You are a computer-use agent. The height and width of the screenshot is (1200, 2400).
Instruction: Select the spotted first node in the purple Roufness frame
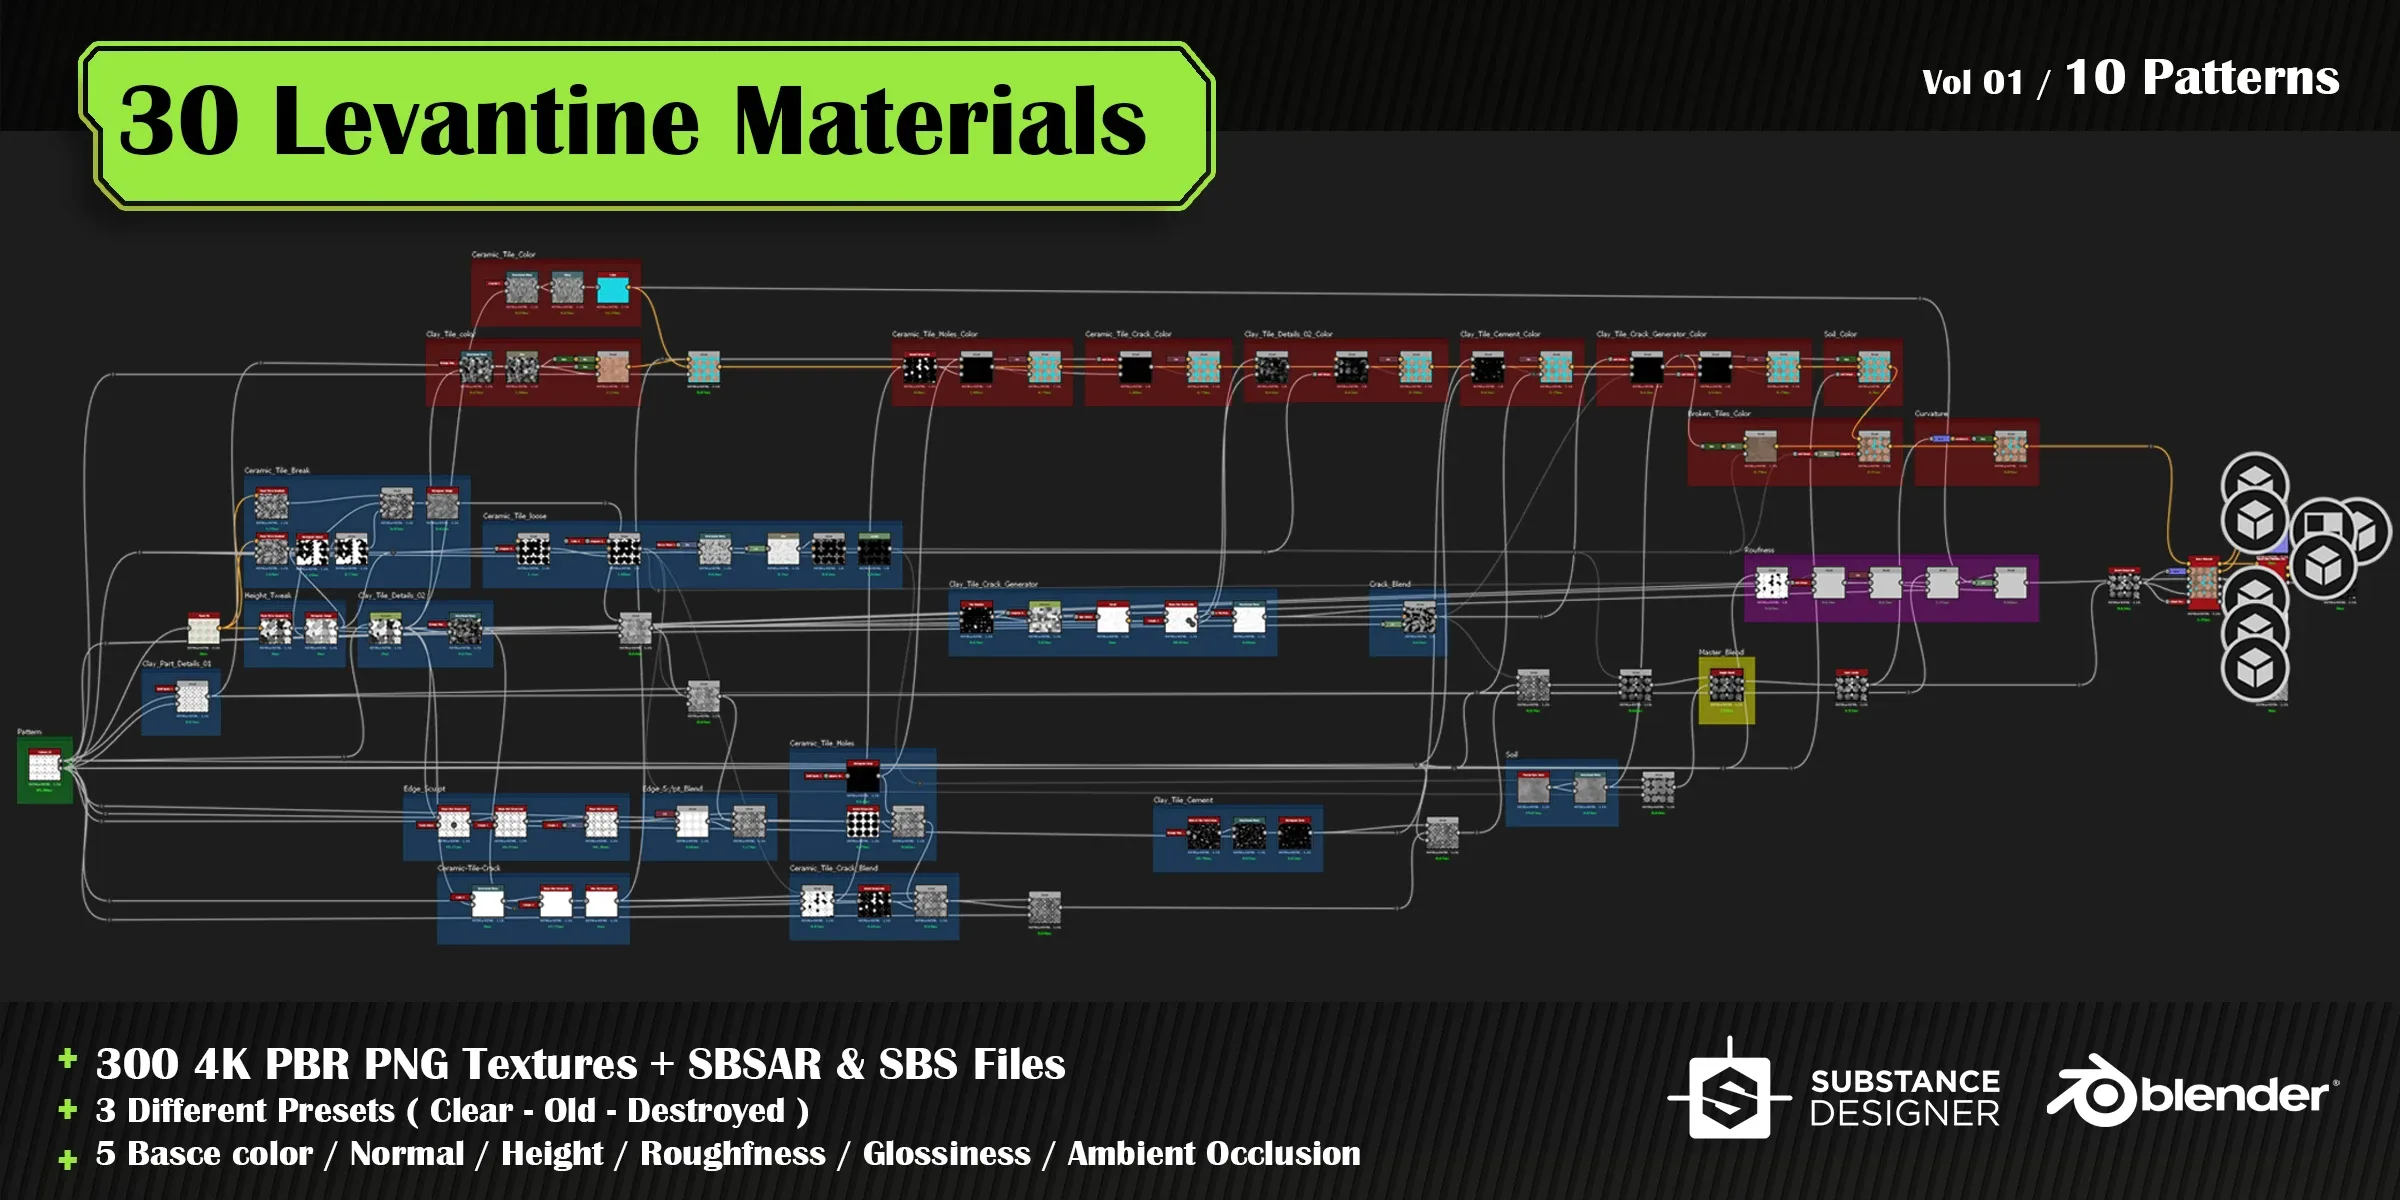pyautogui.click(x=1772, y=583)
